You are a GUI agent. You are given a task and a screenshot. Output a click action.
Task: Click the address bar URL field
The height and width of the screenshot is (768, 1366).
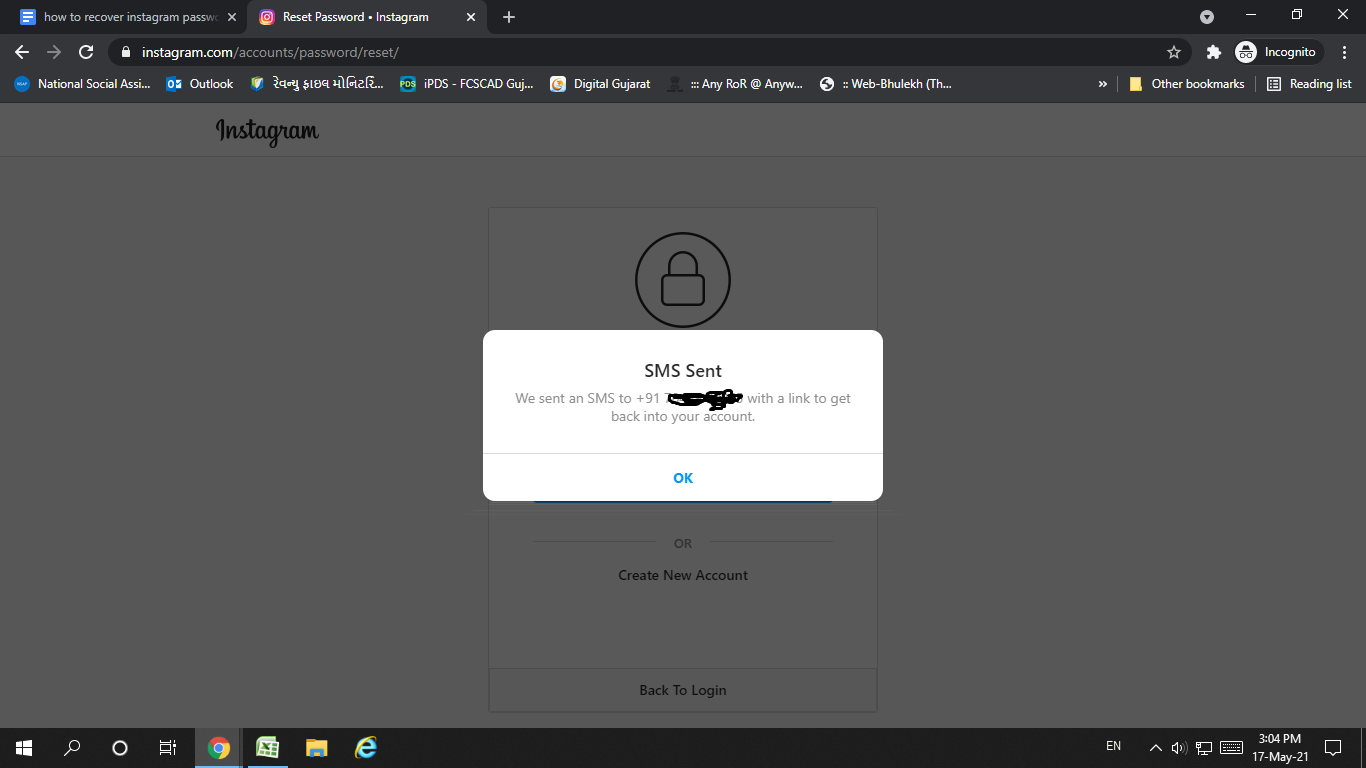pyautogui.click(x=640, y=52)
